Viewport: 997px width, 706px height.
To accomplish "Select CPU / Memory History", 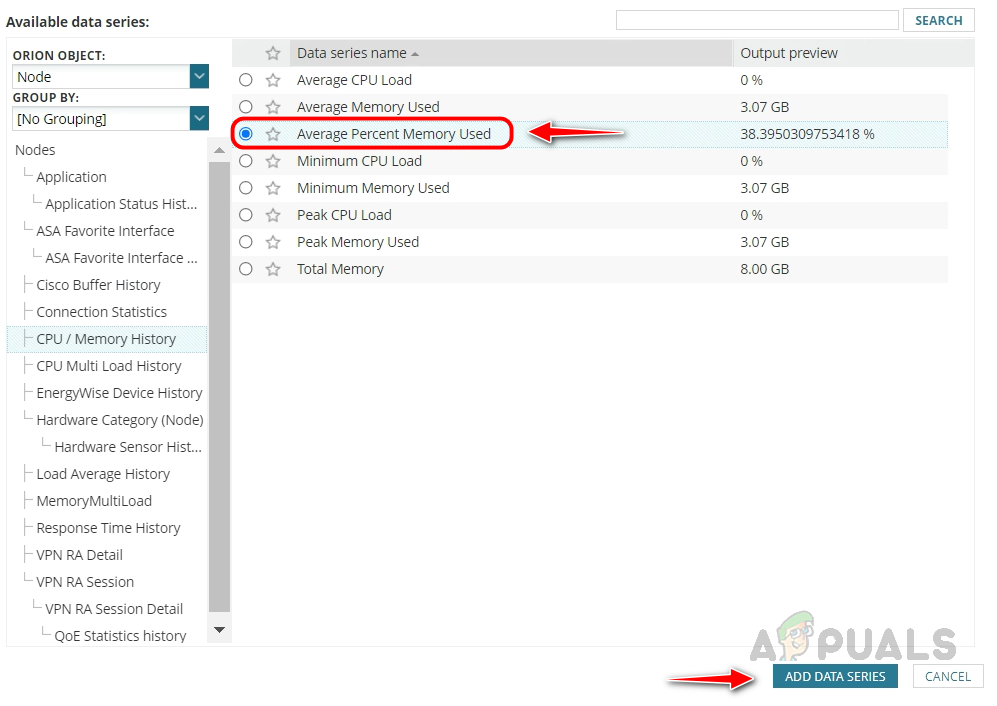I will [106, 339].
